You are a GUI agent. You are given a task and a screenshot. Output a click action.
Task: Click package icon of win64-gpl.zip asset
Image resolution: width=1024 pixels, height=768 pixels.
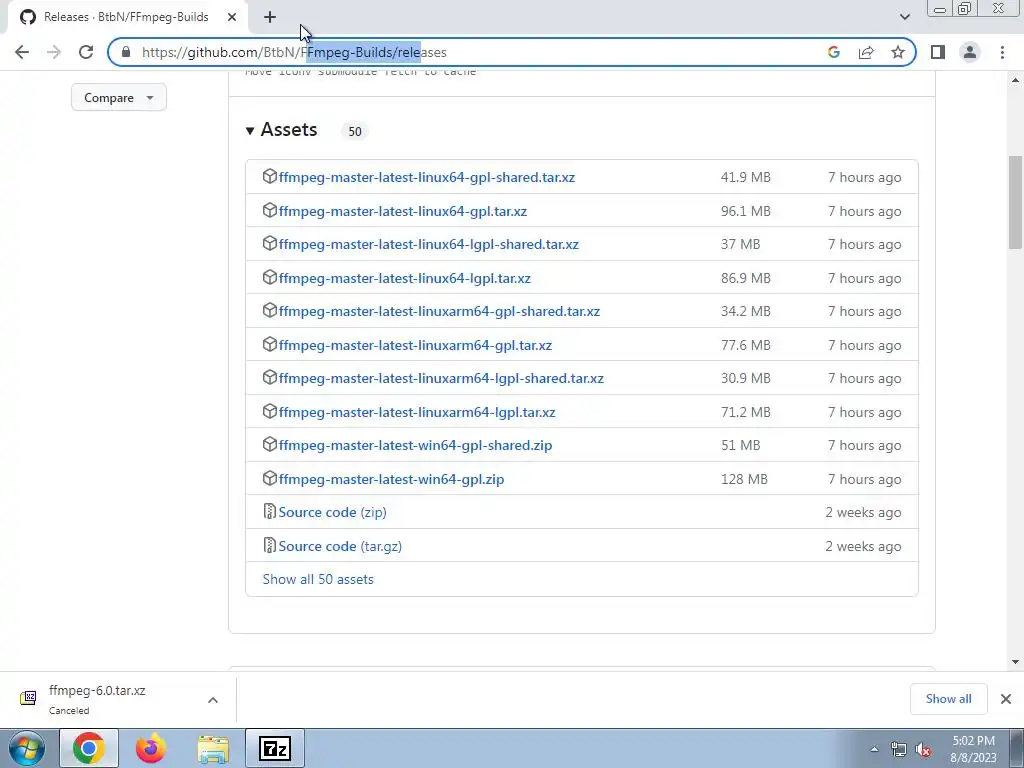(270, 479)
